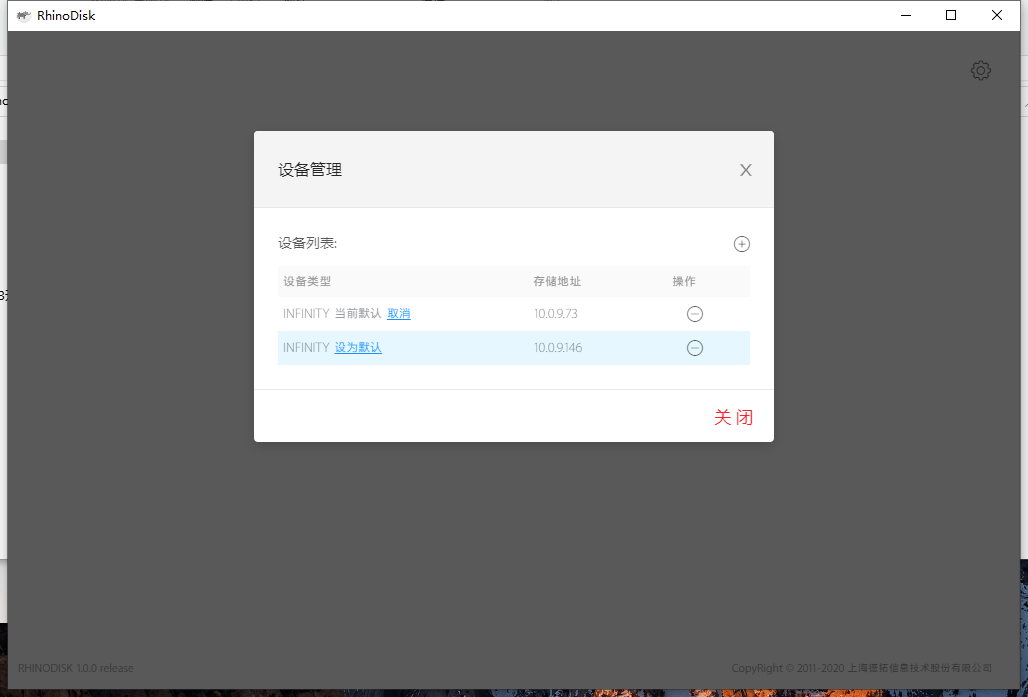Minimize the RhinoDisk window
This screenshot has height=697, width=1028.
click(x=905, y=15)
